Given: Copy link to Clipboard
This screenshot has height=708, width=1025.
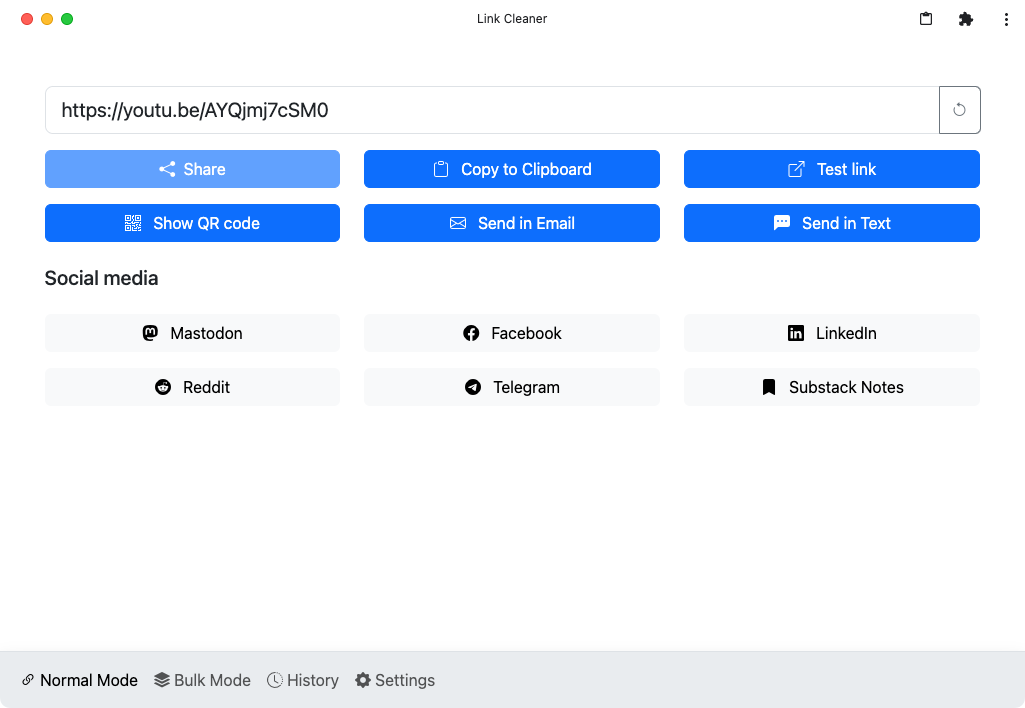Looking at the screenshot, I should click(x=512, y=169).
